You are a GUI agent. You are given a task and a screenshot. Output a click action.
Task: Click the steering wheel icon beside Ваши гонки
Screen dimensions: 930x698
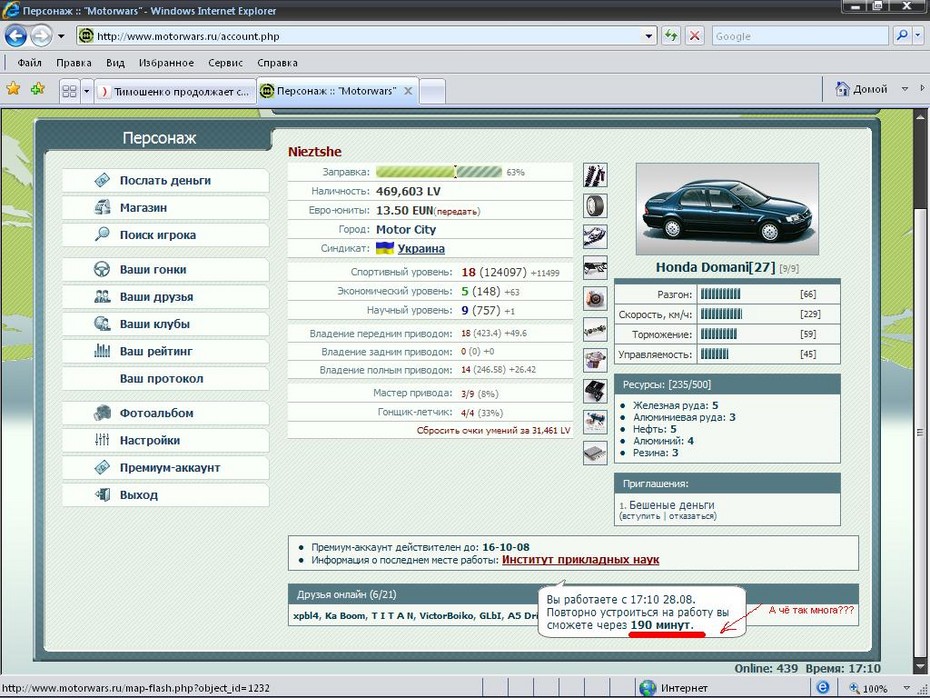[x=102, y=269]
